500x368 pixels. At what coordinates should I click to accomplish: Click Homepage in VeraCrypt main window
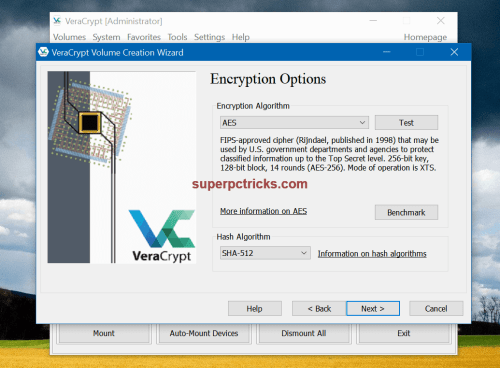coord(425,37)
